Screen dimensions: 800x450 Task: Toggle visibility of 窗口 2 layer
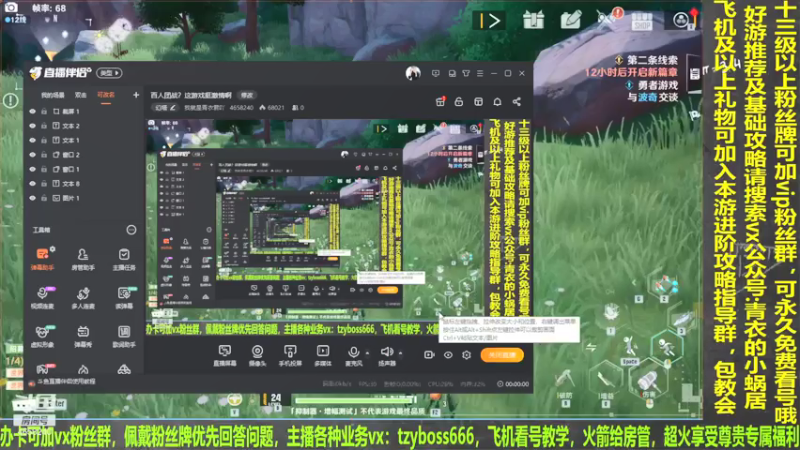[33, 155]
